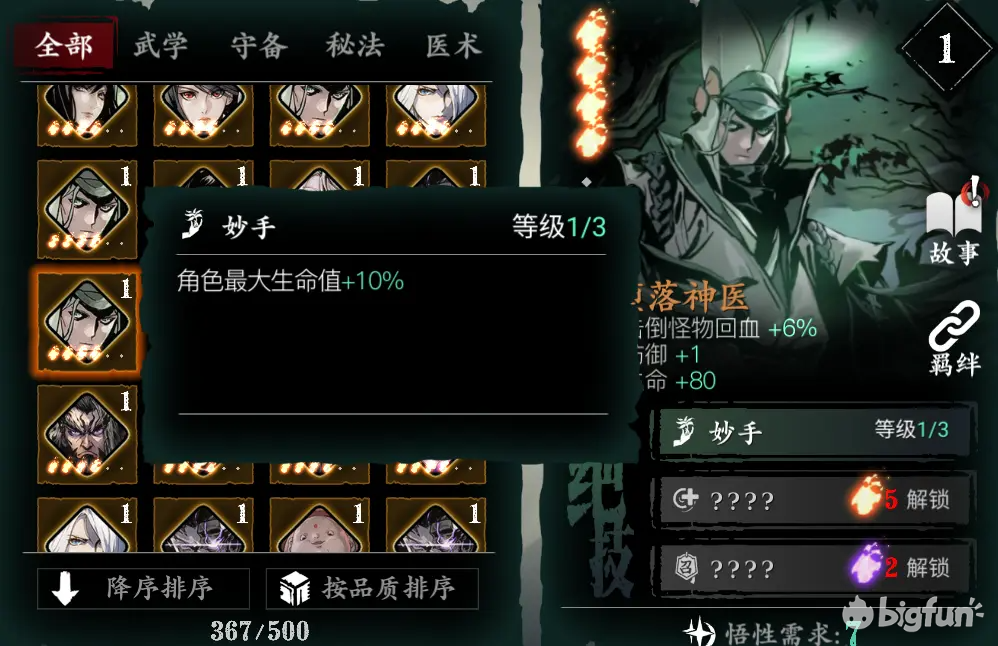Select the highlighted green-hat healer card
Image resolution: width=998 pixels, height=646 pixels.
pos(87,321)
